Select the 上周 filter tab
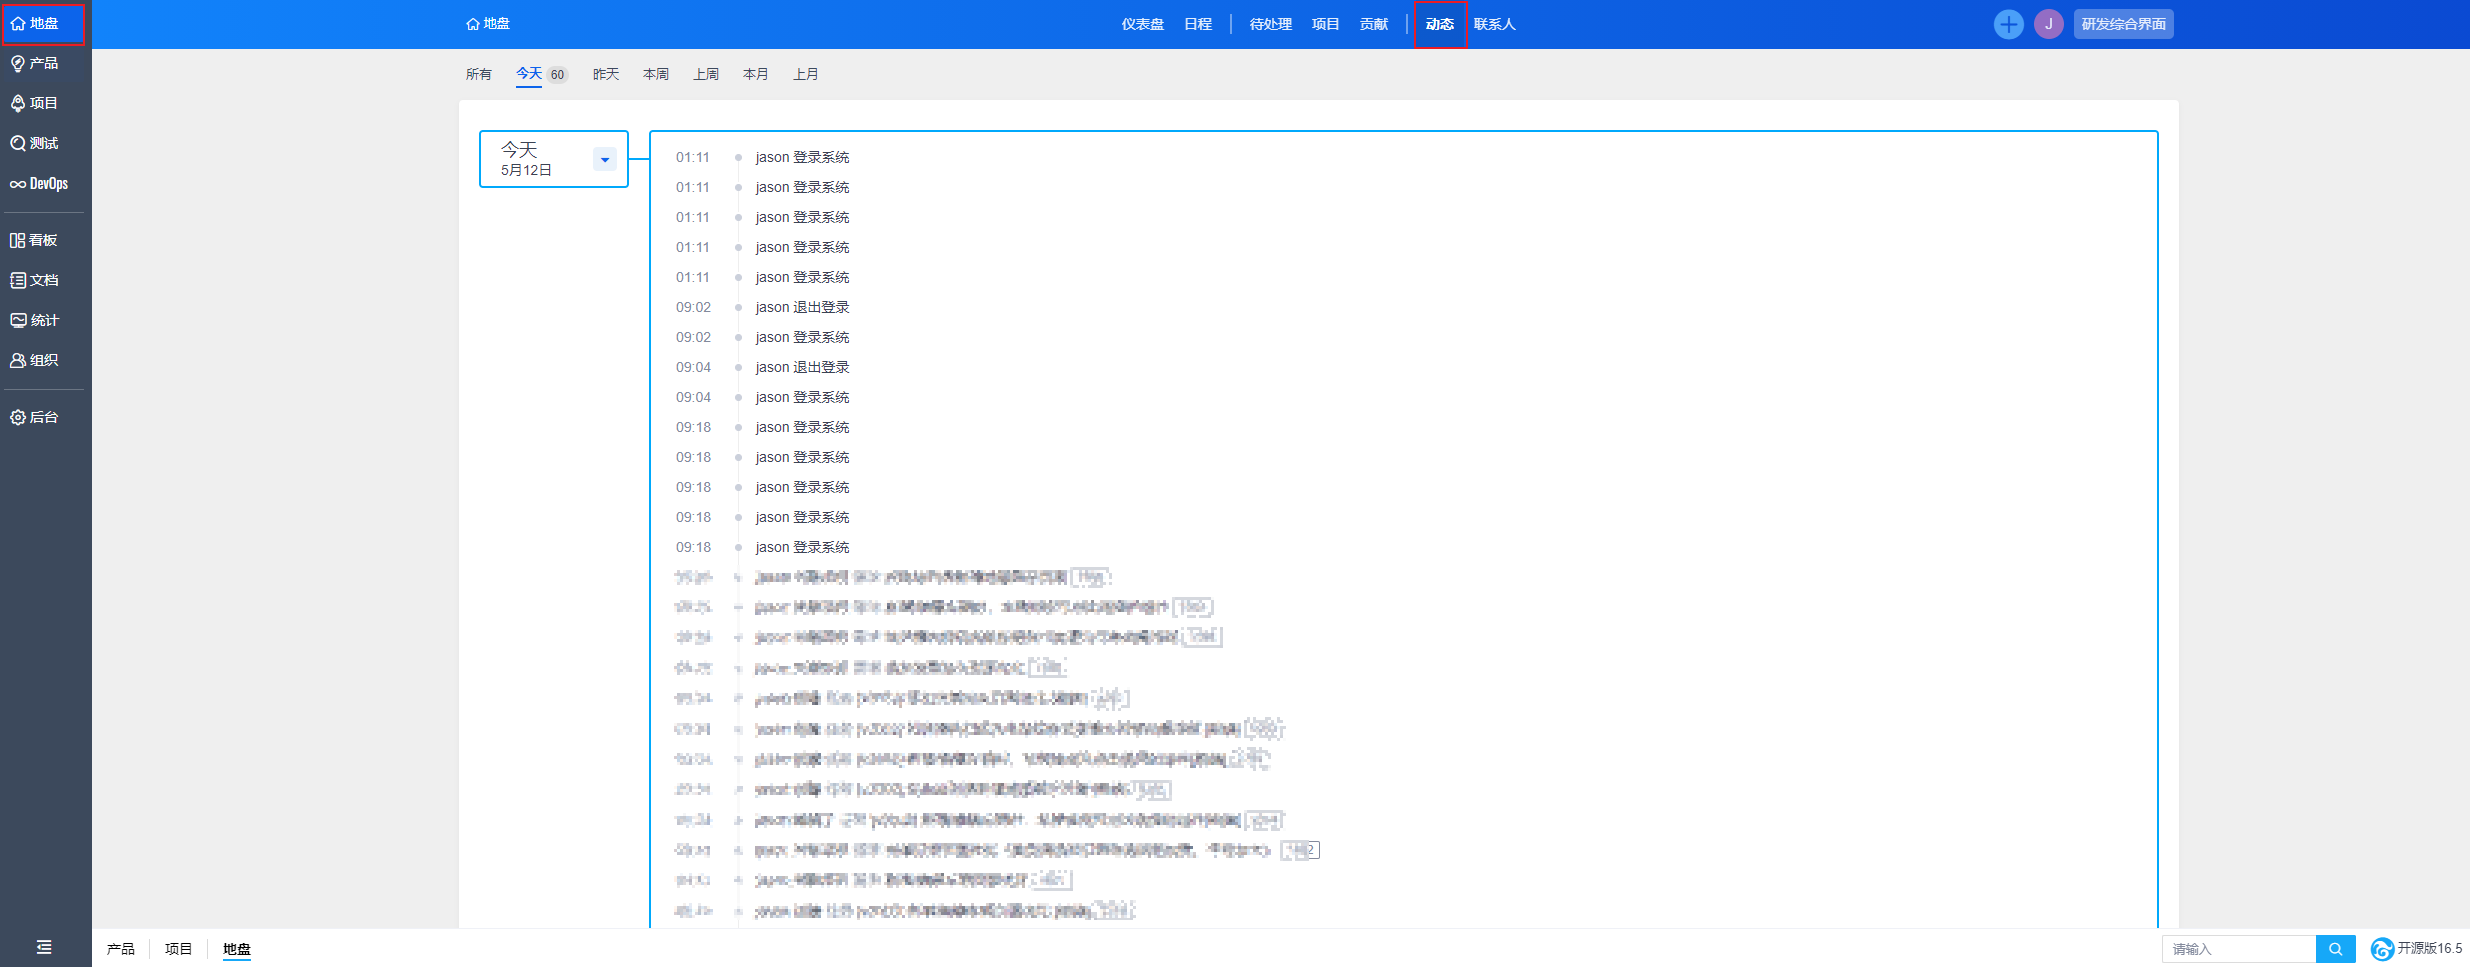2470x967 pixels. 706,74
